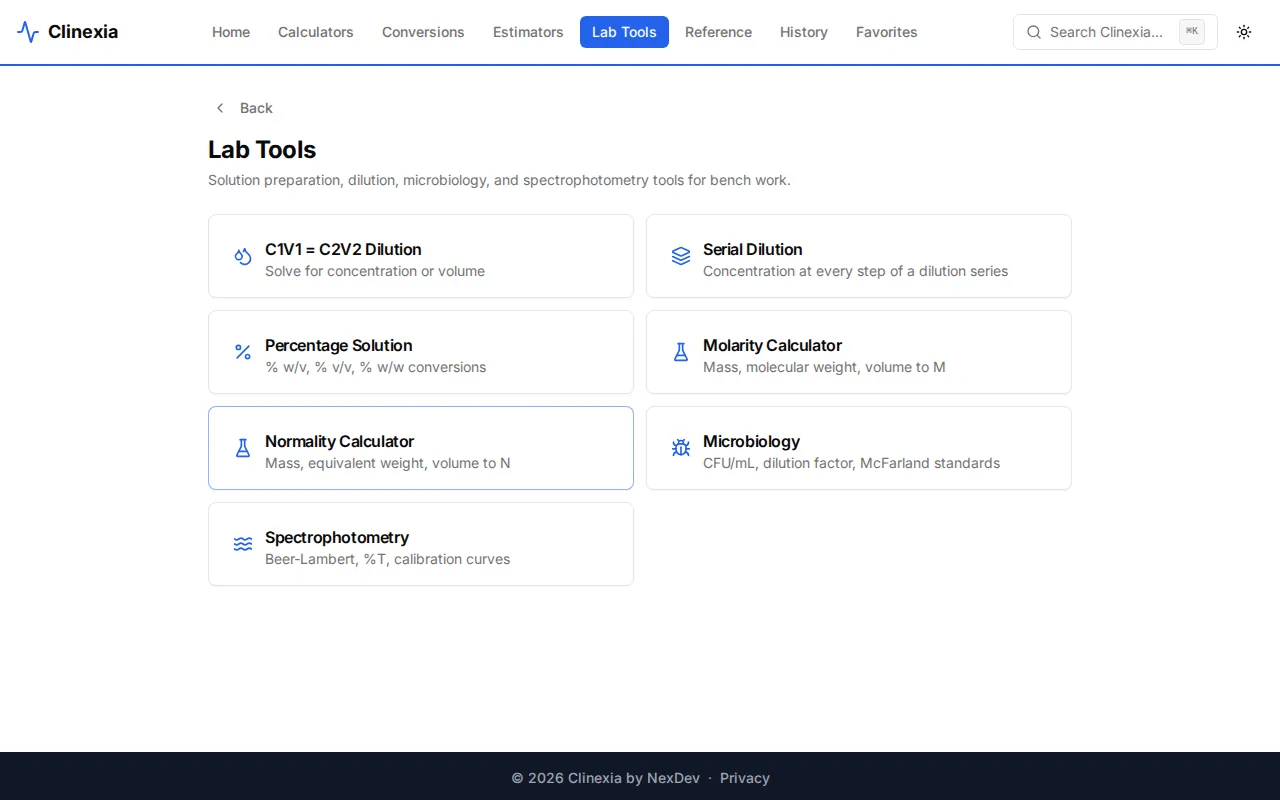Click the Clinexia pulse logo icon
This screenshot has width=1280, height=800.
[x=28, y=32]
